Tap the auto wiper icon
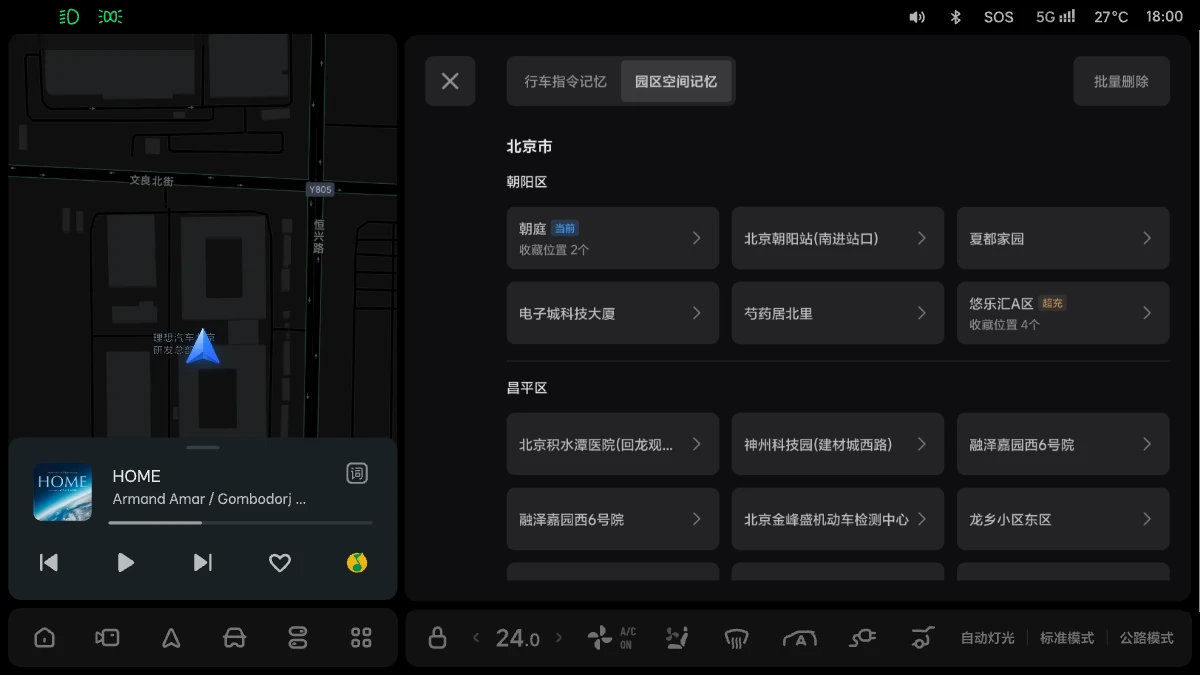The image size is (1200, 675). [x=800, y=638]
